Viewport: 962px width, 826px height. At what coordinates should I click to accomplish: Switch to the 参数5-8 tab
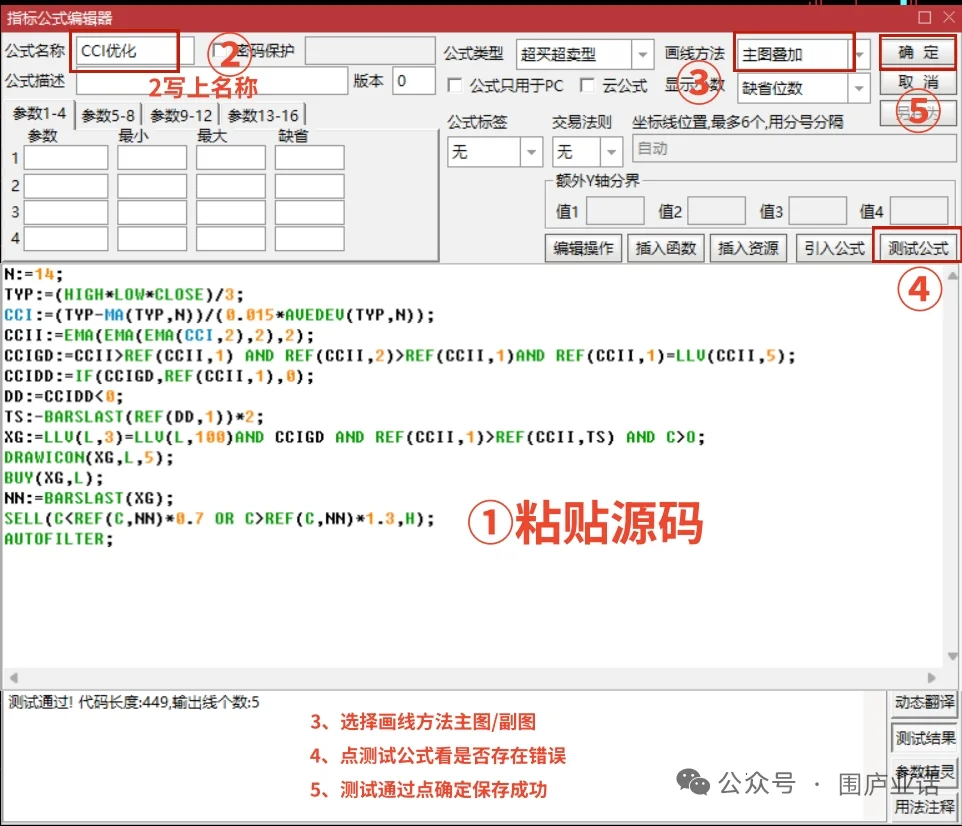106,114
